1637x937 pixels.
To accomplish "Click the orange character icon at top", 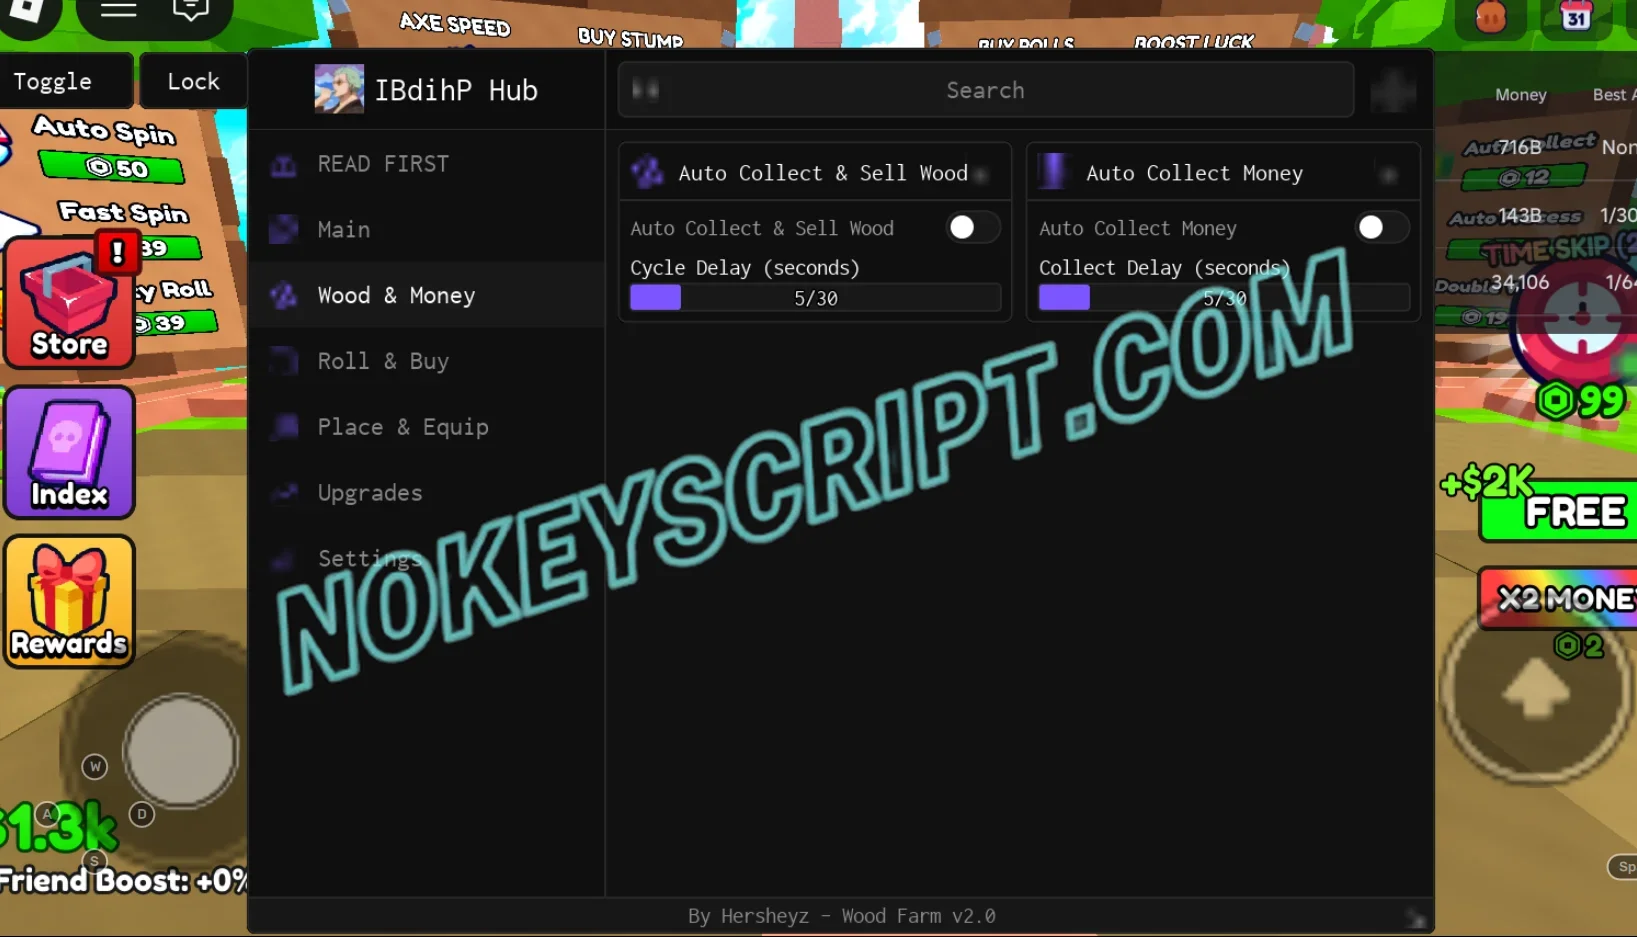I will [1490, 17].
